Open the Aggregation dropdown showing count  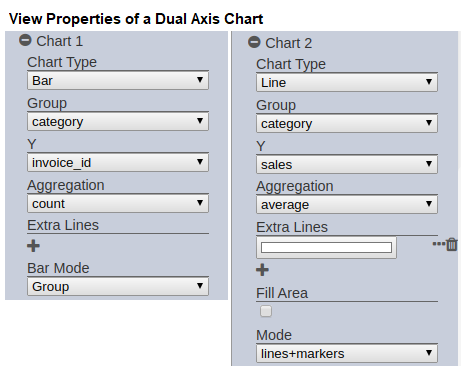(x=118, y=203)
